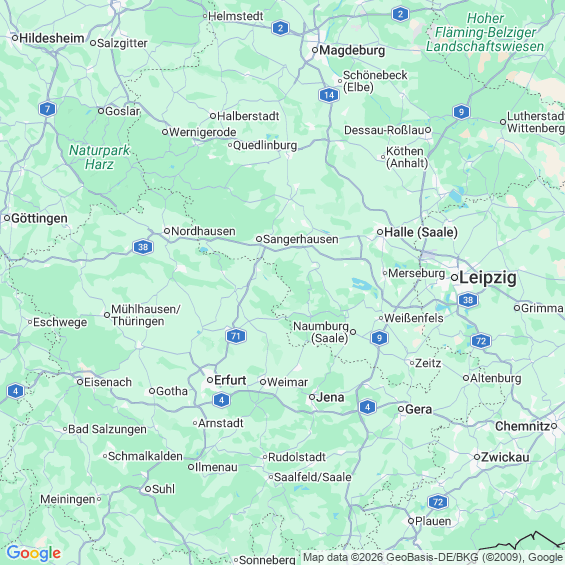
Task: Select the A14 highway shield near Schönebeck
Action: [x=329, y=95]
